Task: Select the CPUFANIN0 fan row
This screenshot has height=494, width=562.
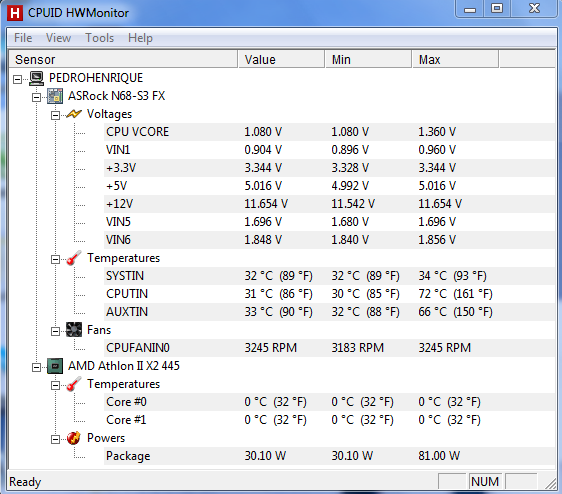Action: 329,348
